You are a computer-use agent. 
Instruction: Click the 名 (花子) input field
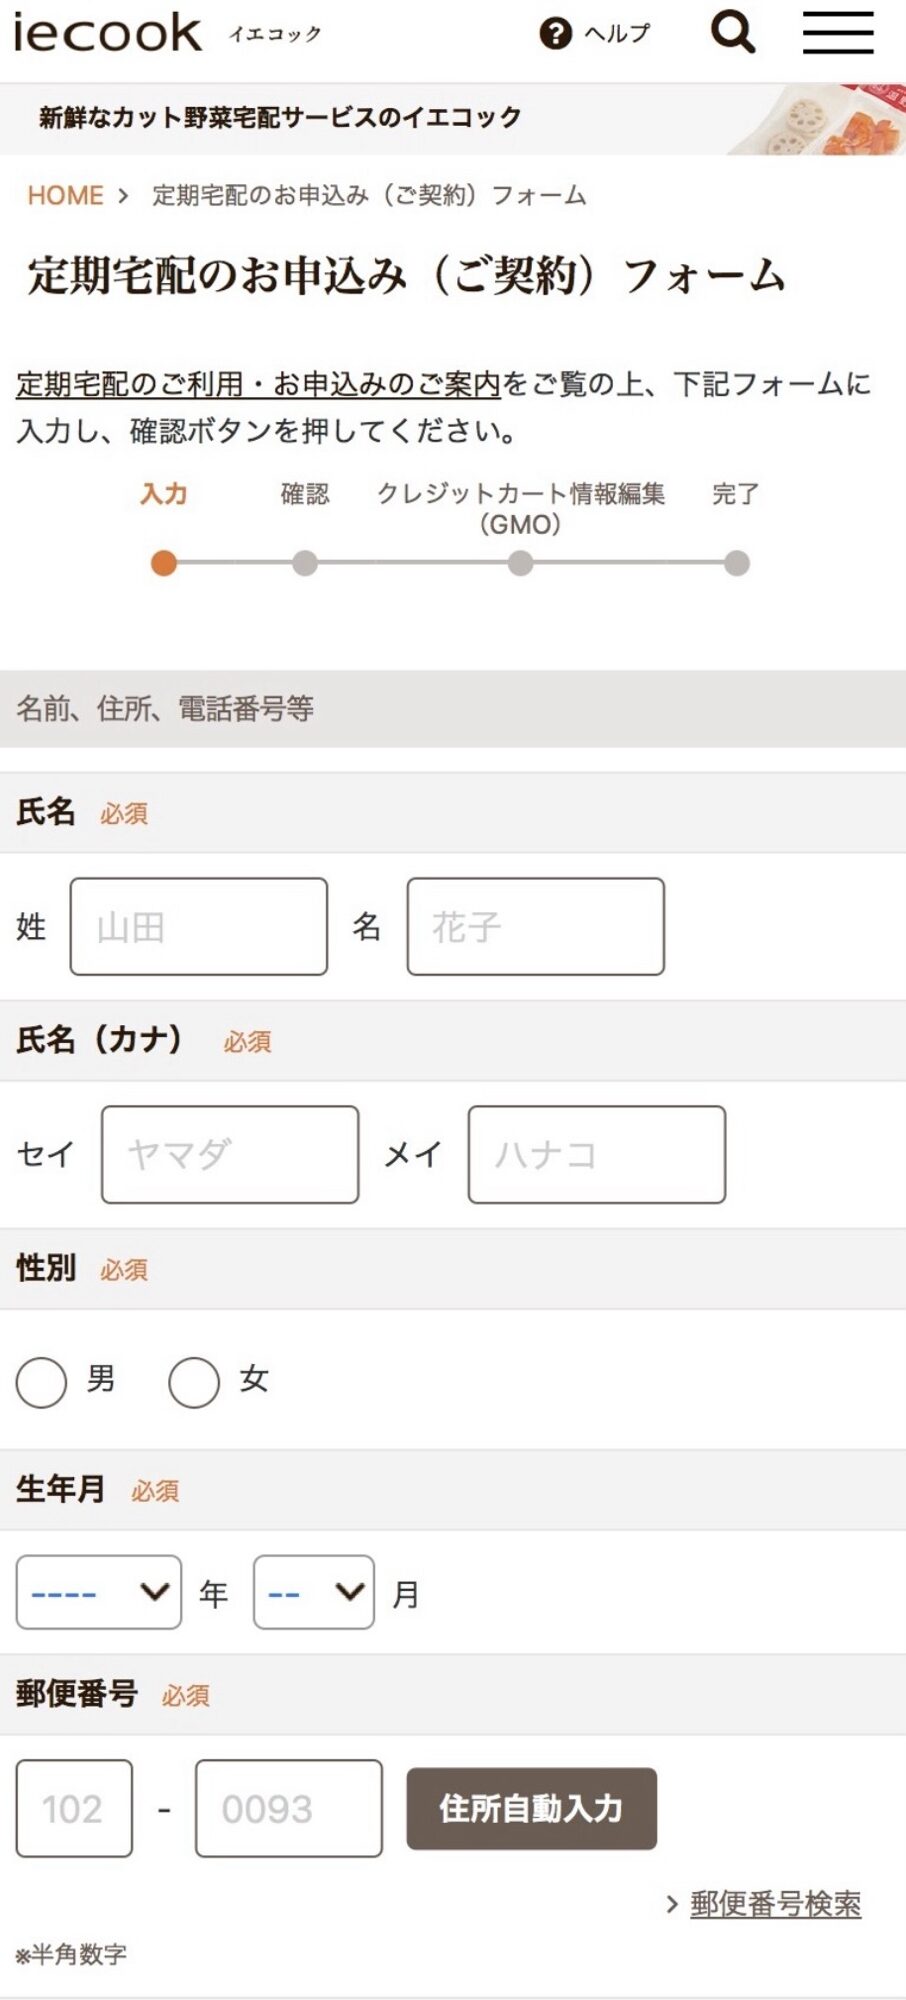(x=535, y=927)
